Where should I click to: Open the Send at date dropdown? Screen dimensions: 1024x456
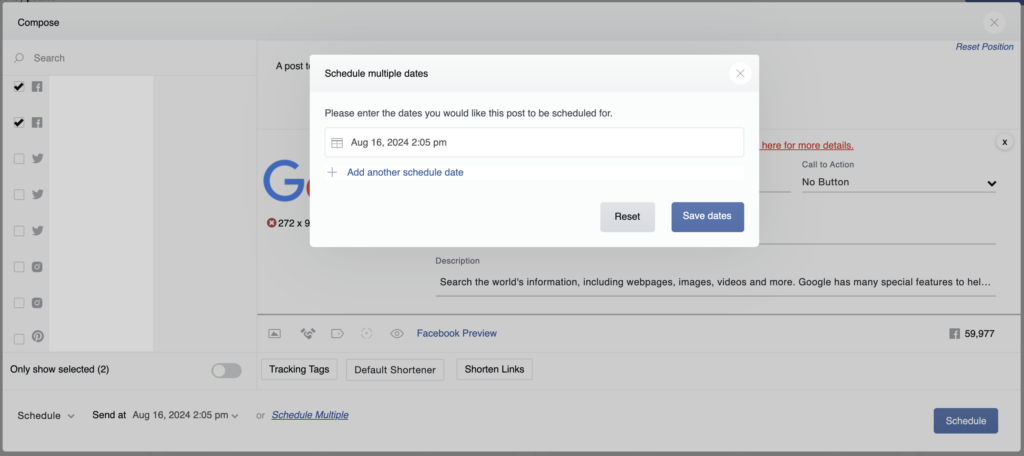click(x=185, y=415)
